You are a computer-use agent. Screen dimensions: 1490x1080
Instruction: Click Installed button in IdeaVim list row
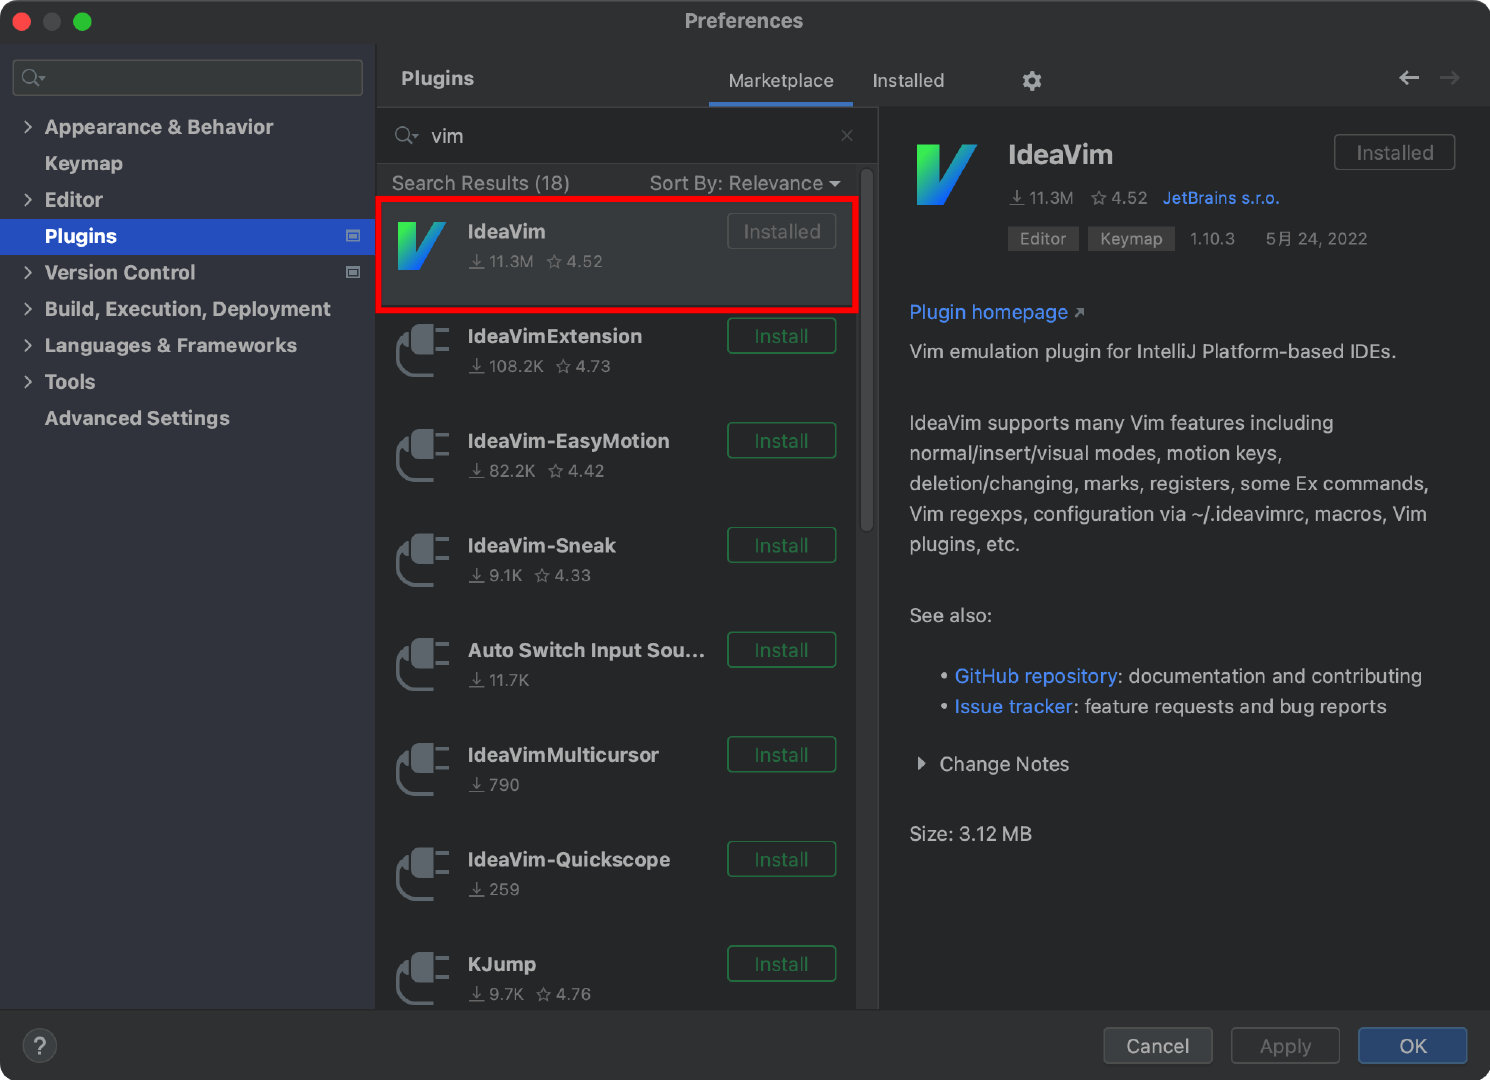[781, 231]
